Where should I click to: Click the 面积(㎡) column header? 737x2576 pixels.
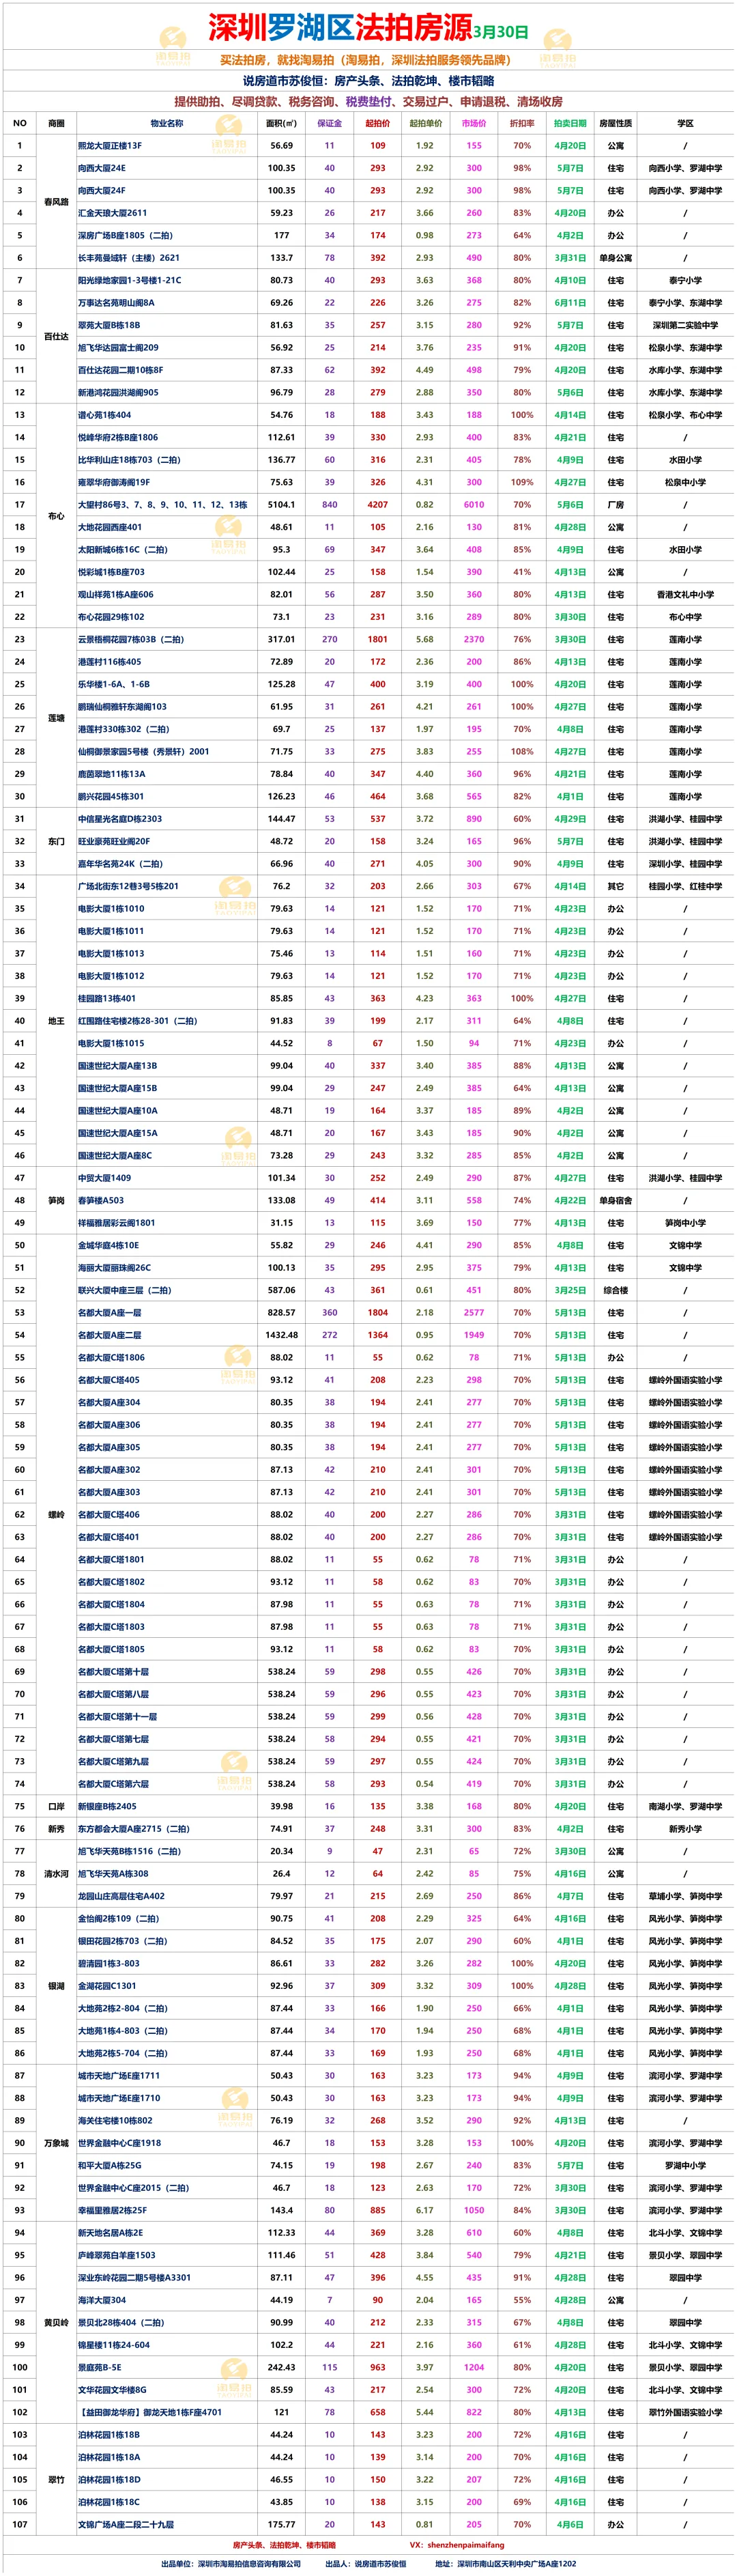[x=281, y=123]
